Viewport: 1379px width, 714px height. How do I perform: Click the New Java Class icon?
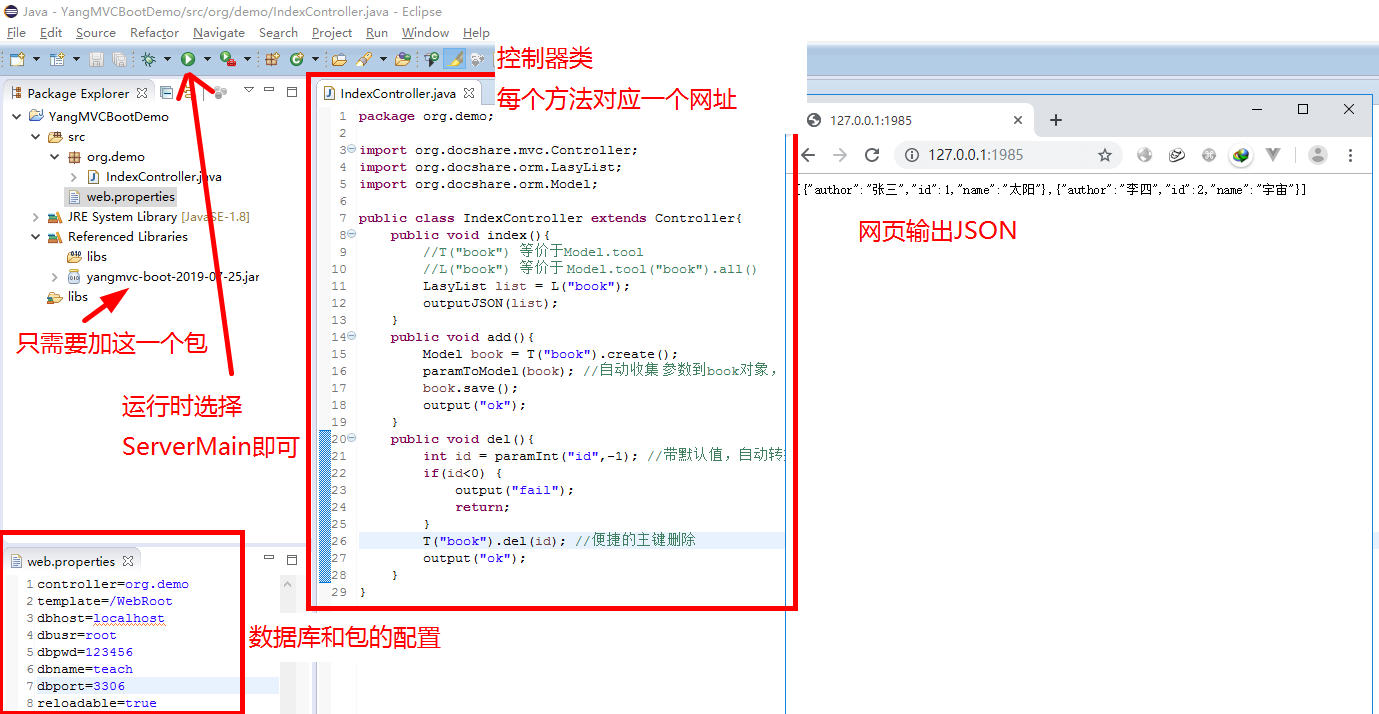(x=297, y=59)
